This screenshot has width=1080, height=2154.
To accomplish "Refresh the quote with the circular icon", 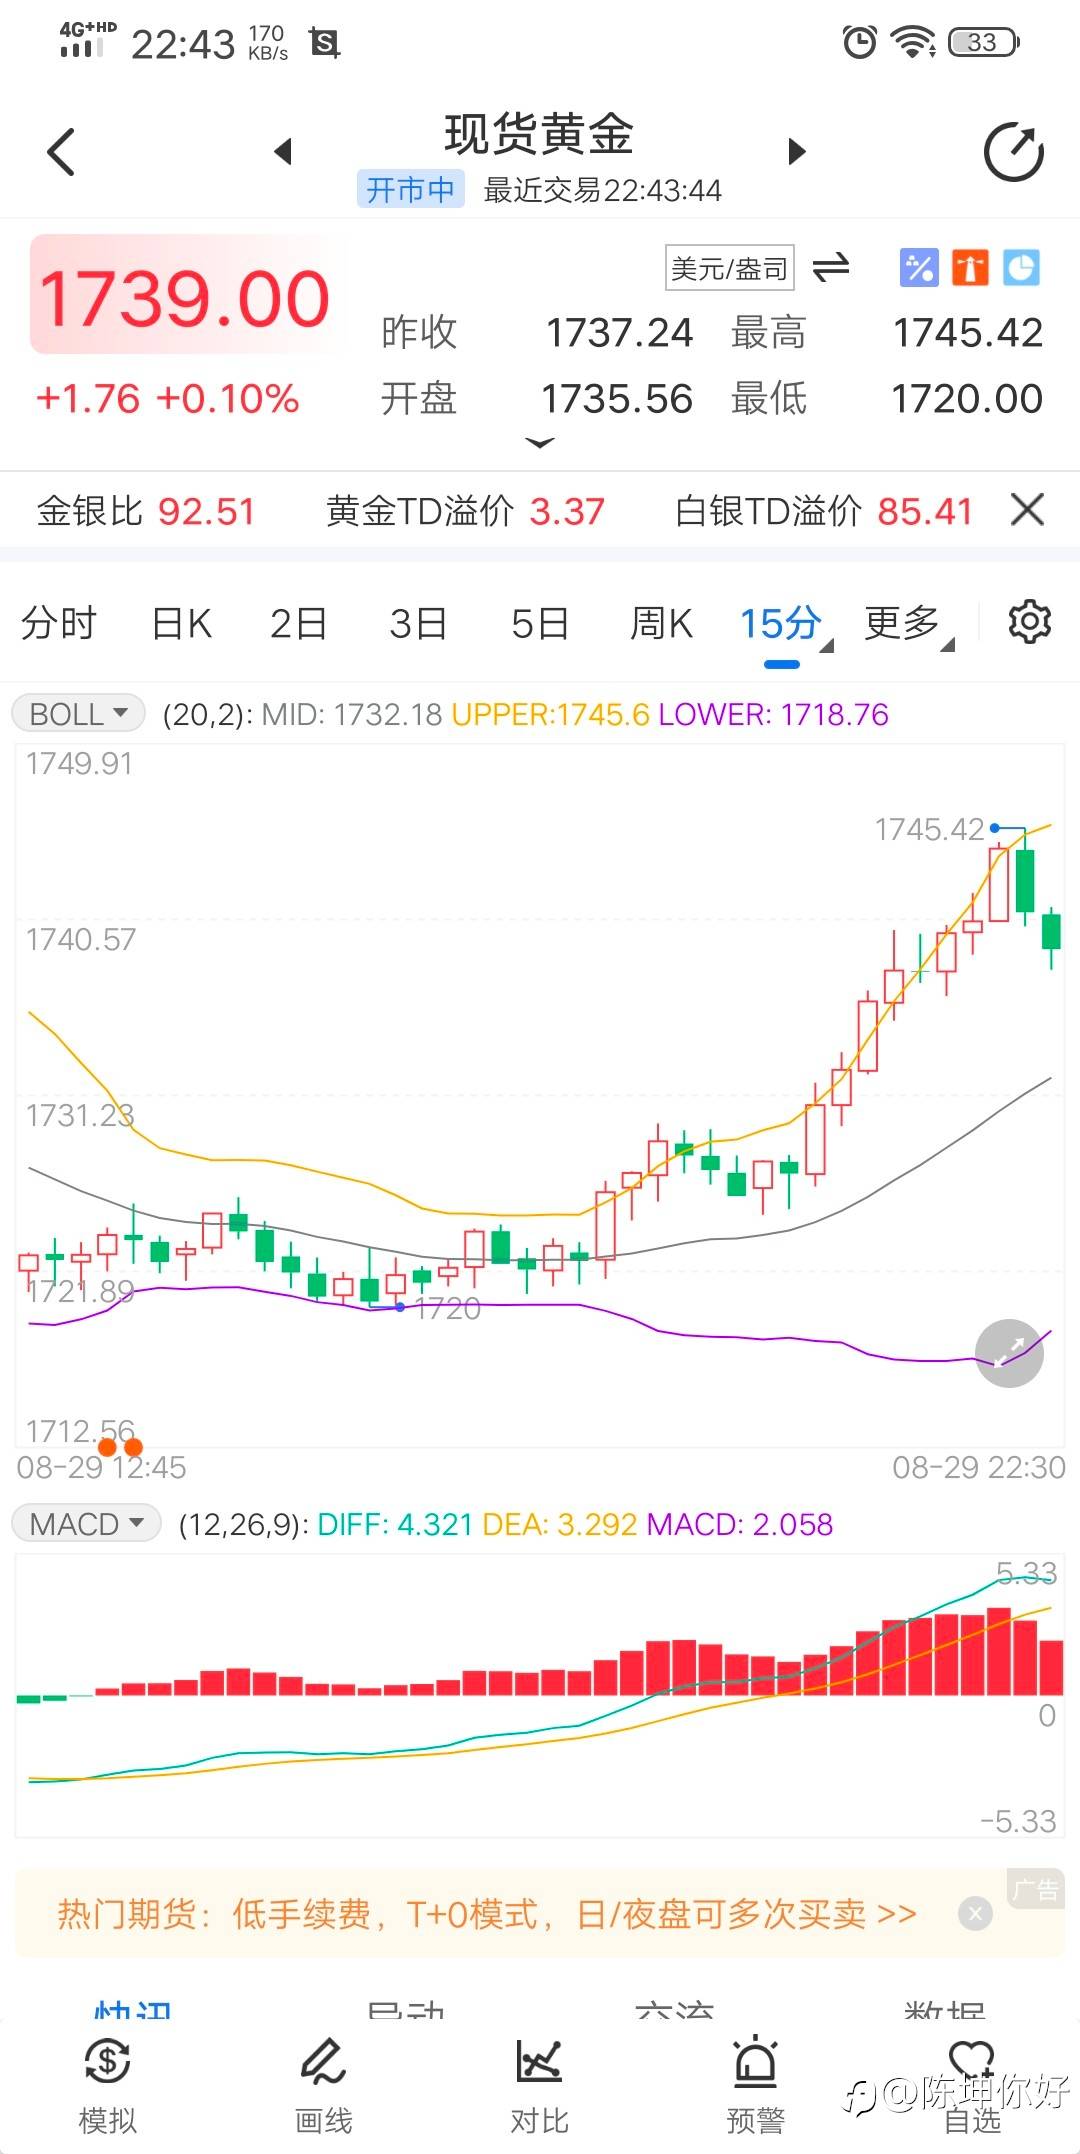I will tap(1013, 152).
